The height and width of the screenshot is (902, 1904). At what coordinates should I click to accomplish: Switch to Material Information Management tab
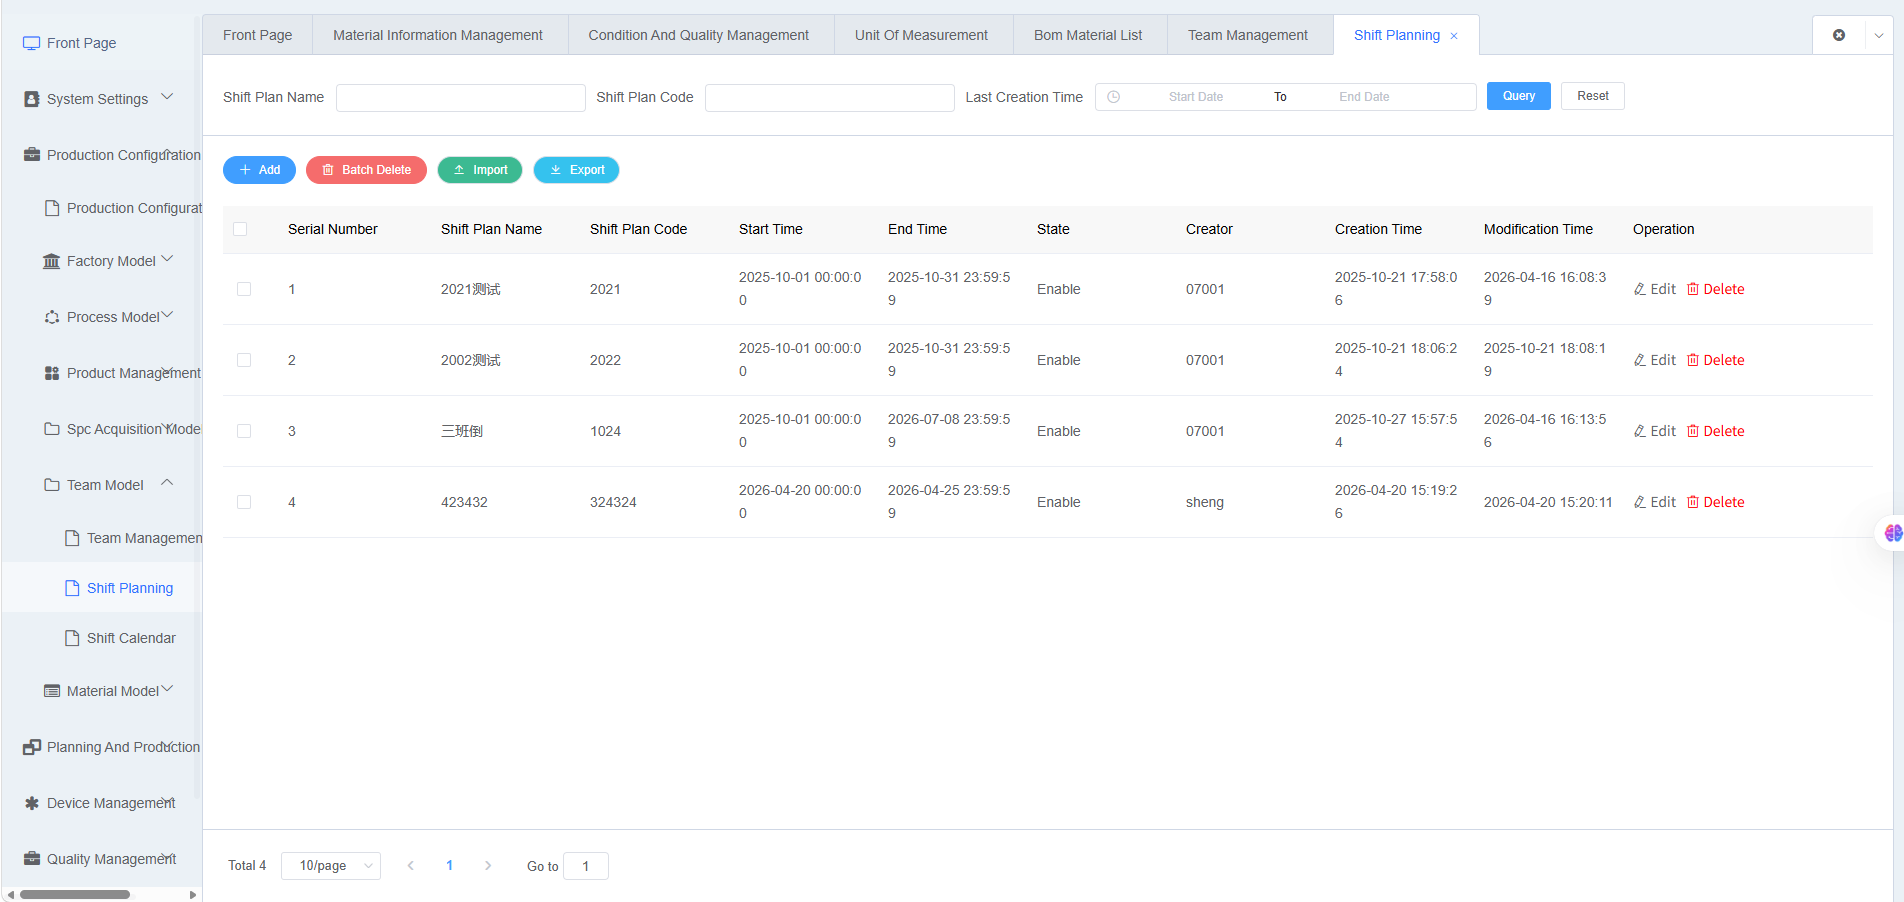[438, 35]
